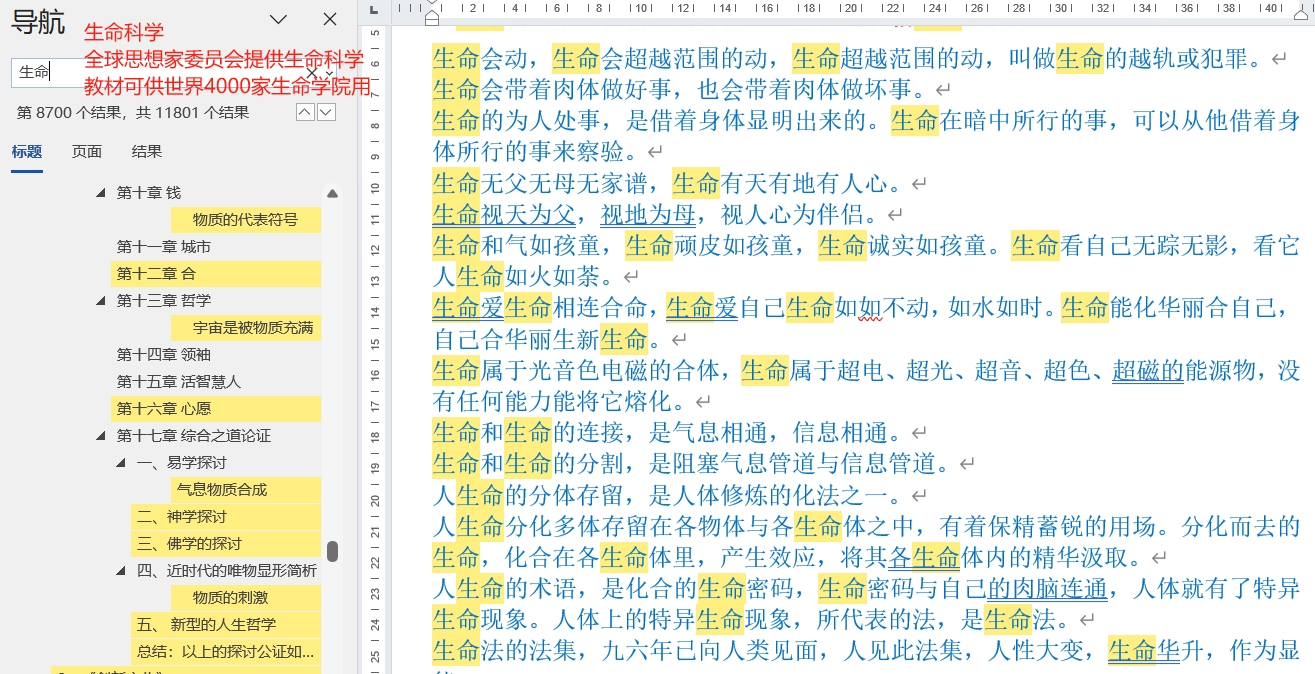Click the heading list scrollbar thumb
The image size is (1315, 674).
(332, 552)
